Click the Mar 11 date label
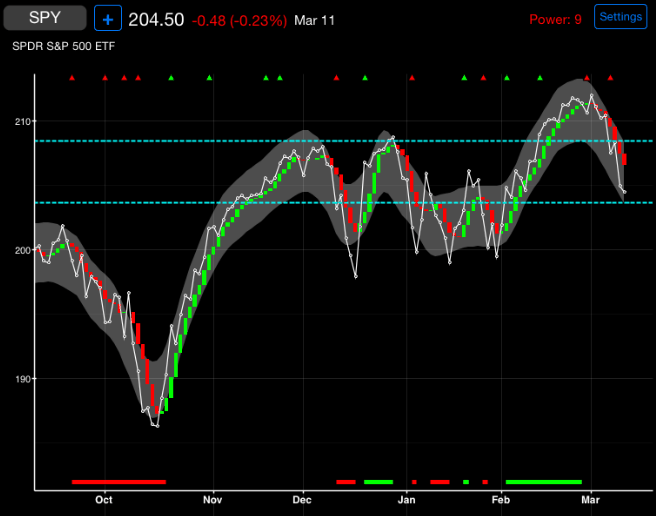656x516 pixels. click(x=314, y=21)
